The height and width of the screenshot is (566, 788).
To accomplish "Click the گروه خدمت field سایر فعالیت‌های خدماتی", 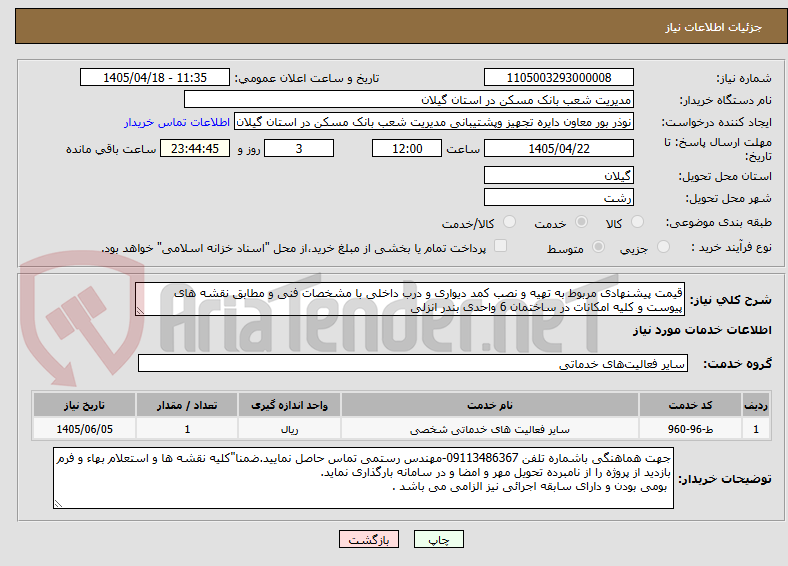I will [413, 363].
